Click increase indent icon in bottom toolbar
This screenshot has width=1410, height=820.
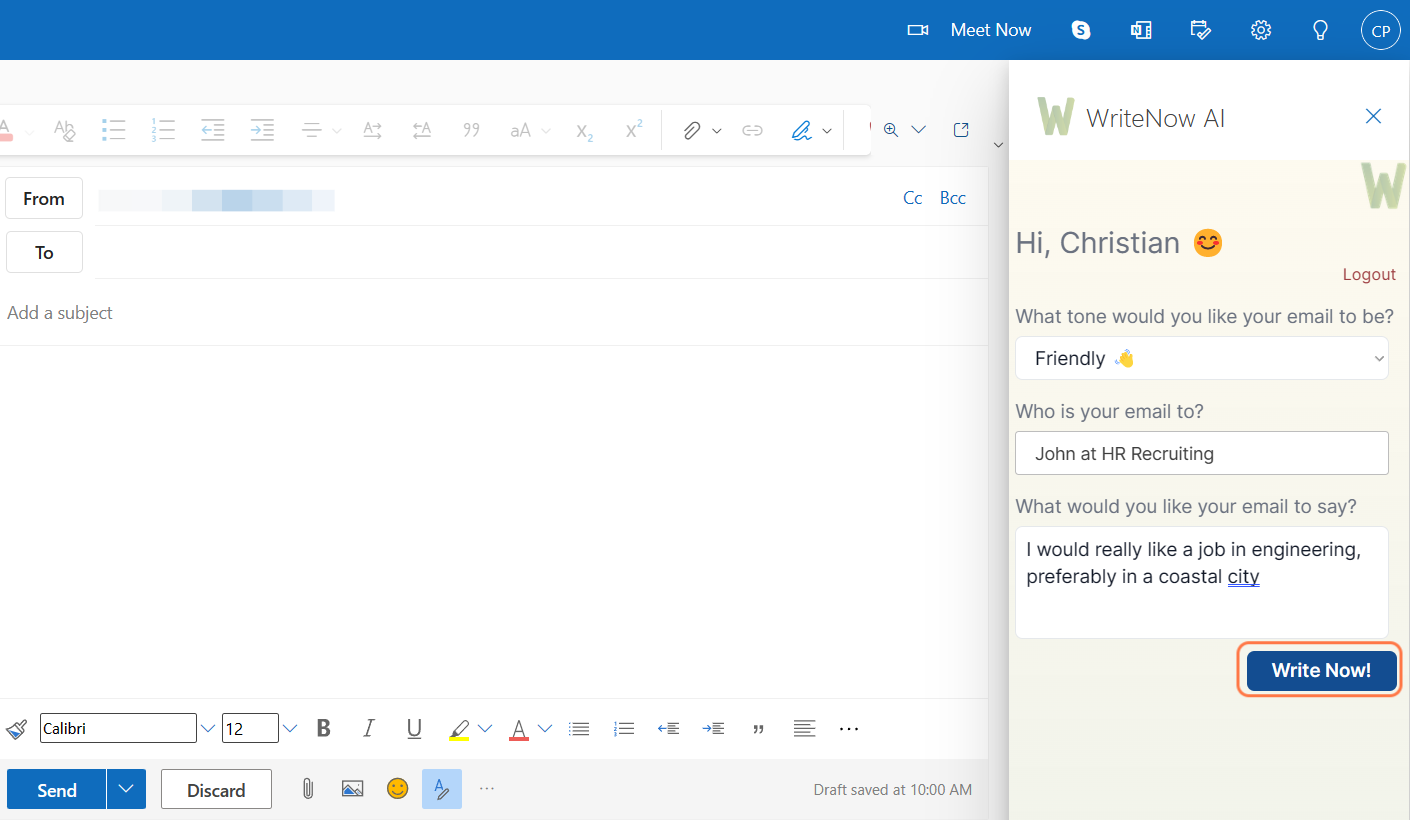point(713,729)
